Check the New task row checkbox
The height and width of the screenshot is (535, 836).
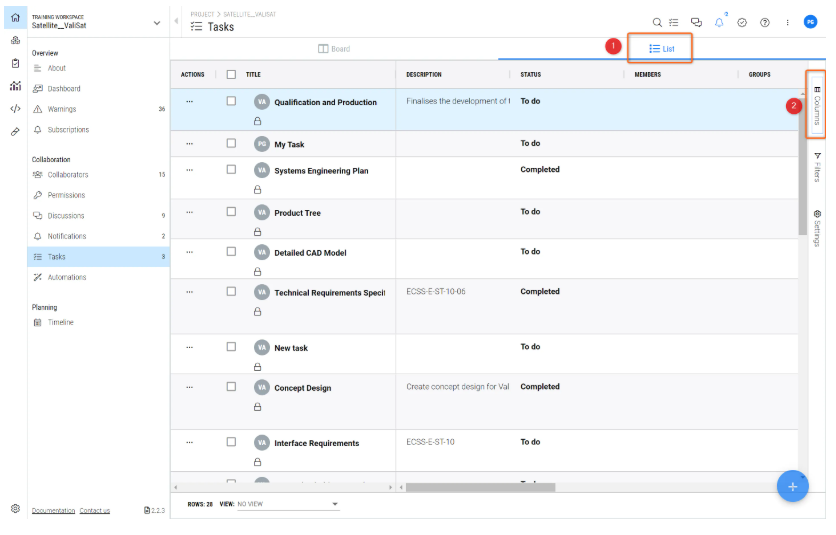click(231, 347)
